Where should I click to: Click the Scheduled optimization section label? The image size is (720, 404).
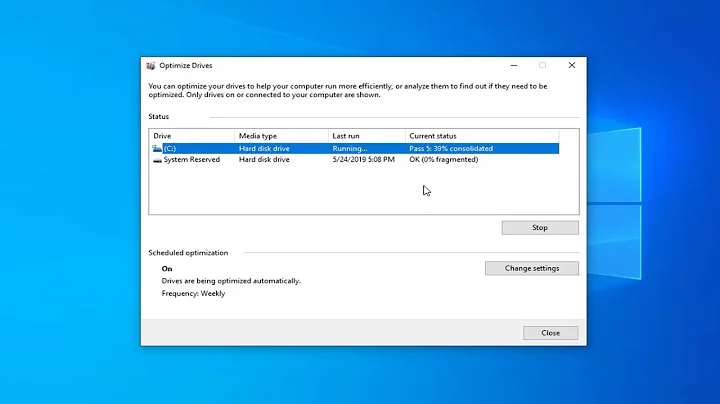188,253
